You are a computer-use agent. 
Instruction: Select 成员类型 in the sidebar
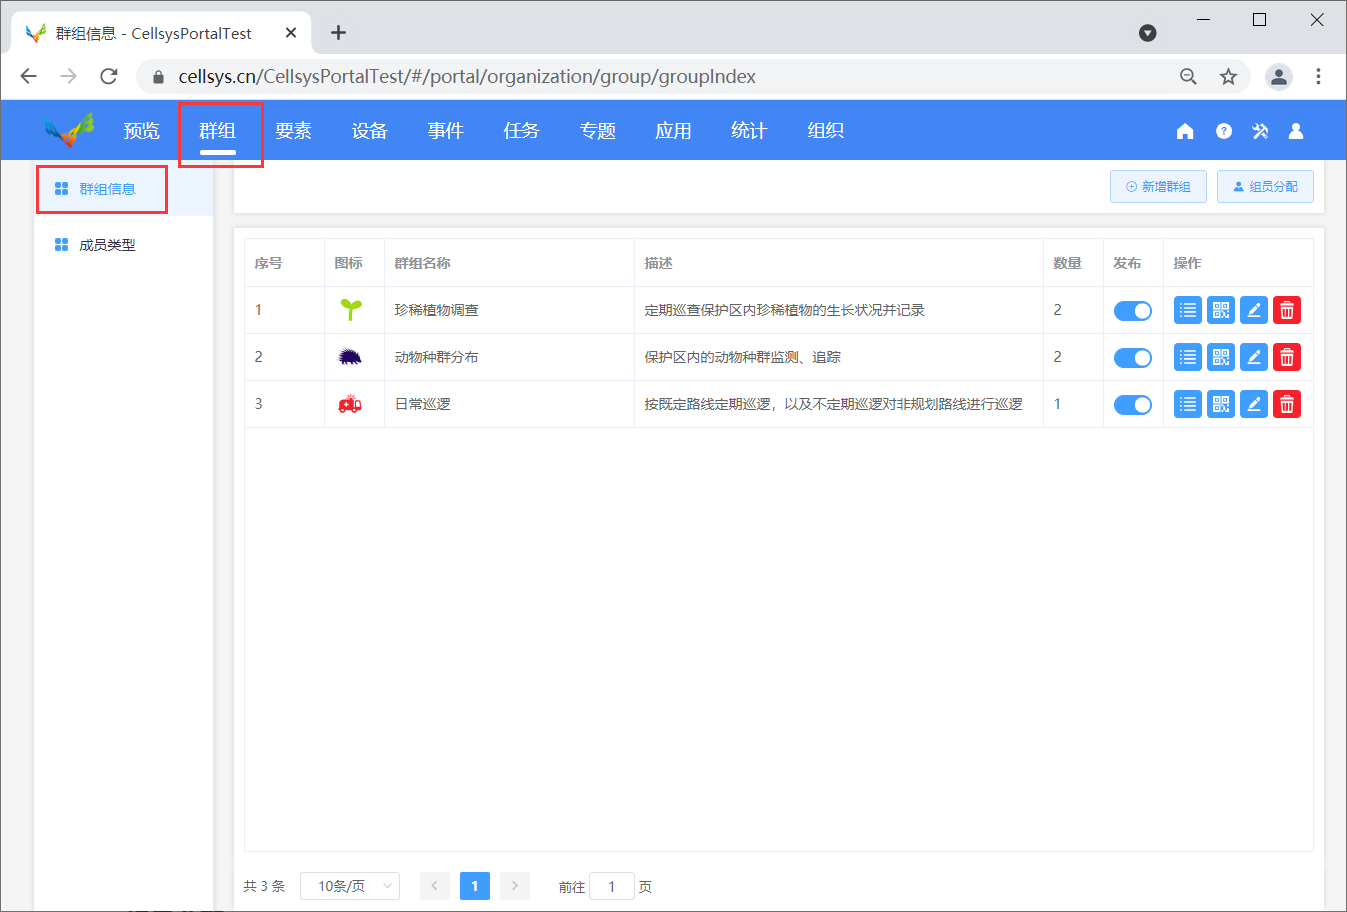tap(107, 245)
